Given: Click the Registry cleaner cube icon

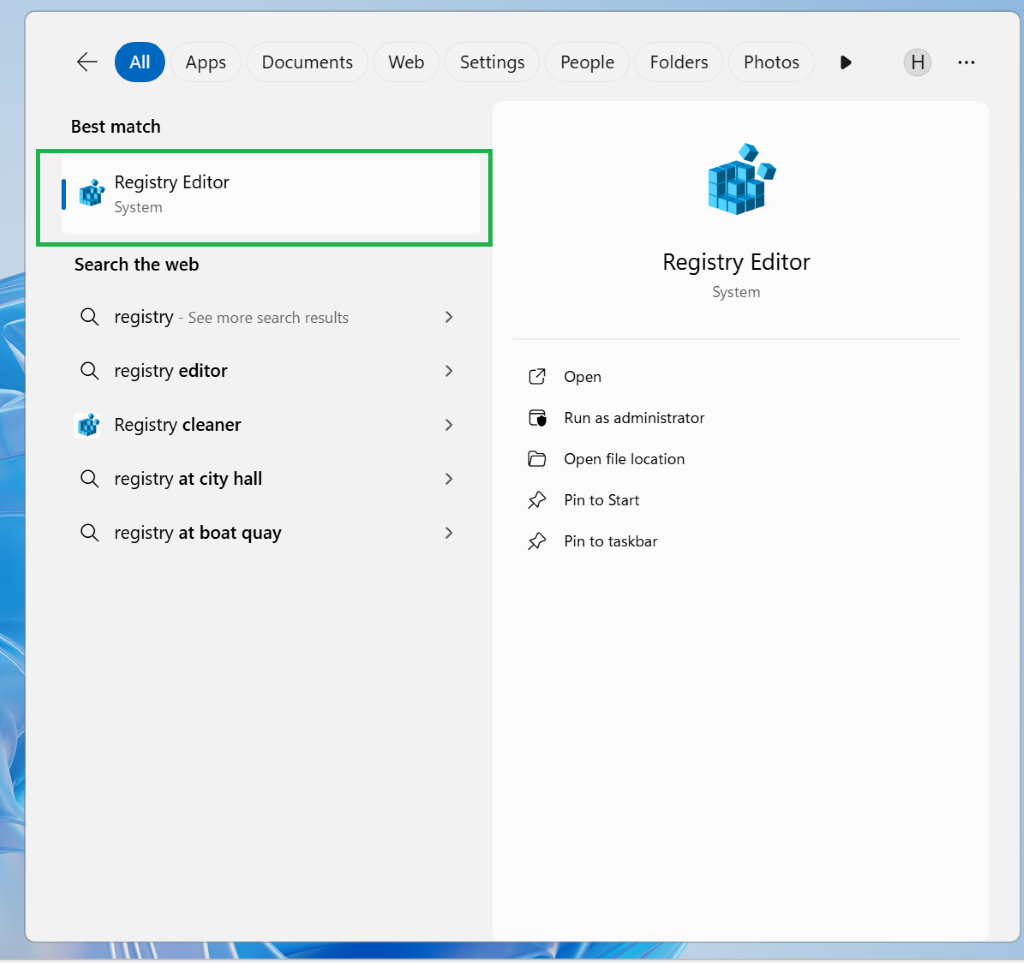Looking at the screenshot, I should pos(88,424).
